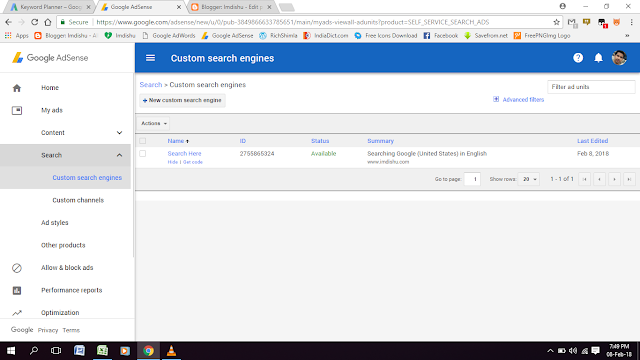Open Excel from the taskbar
This screenshot has width=640, height=360.
[102, 351]
